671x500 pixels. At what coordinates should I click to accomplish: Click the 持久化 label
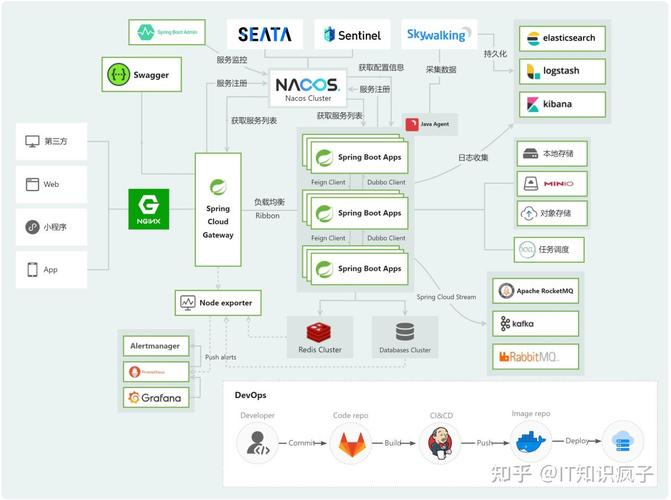point(495,54)
